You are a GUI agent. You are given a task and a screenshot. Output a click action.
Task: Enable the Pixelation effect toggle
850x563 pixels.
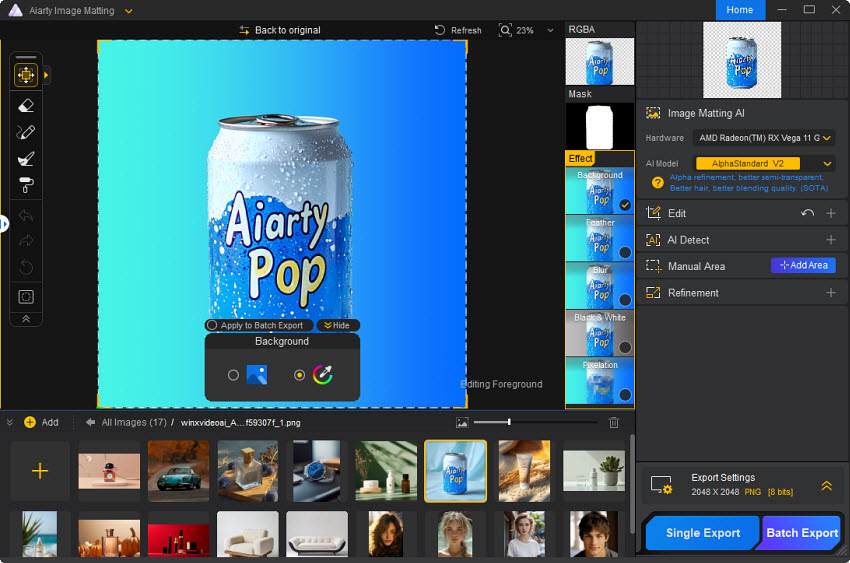coord(625,395)
